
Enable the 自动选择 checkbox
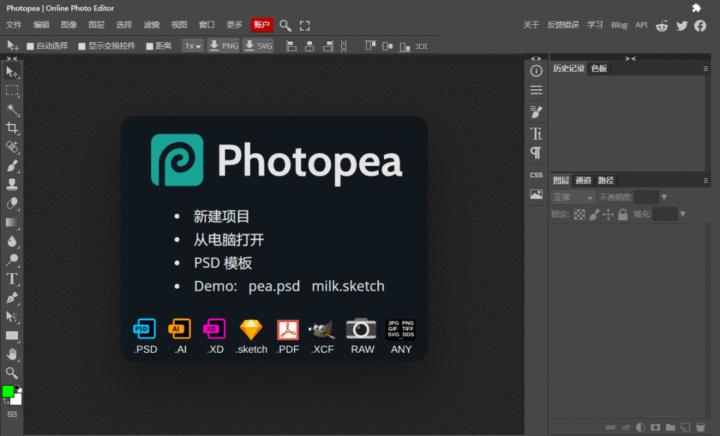30,46
